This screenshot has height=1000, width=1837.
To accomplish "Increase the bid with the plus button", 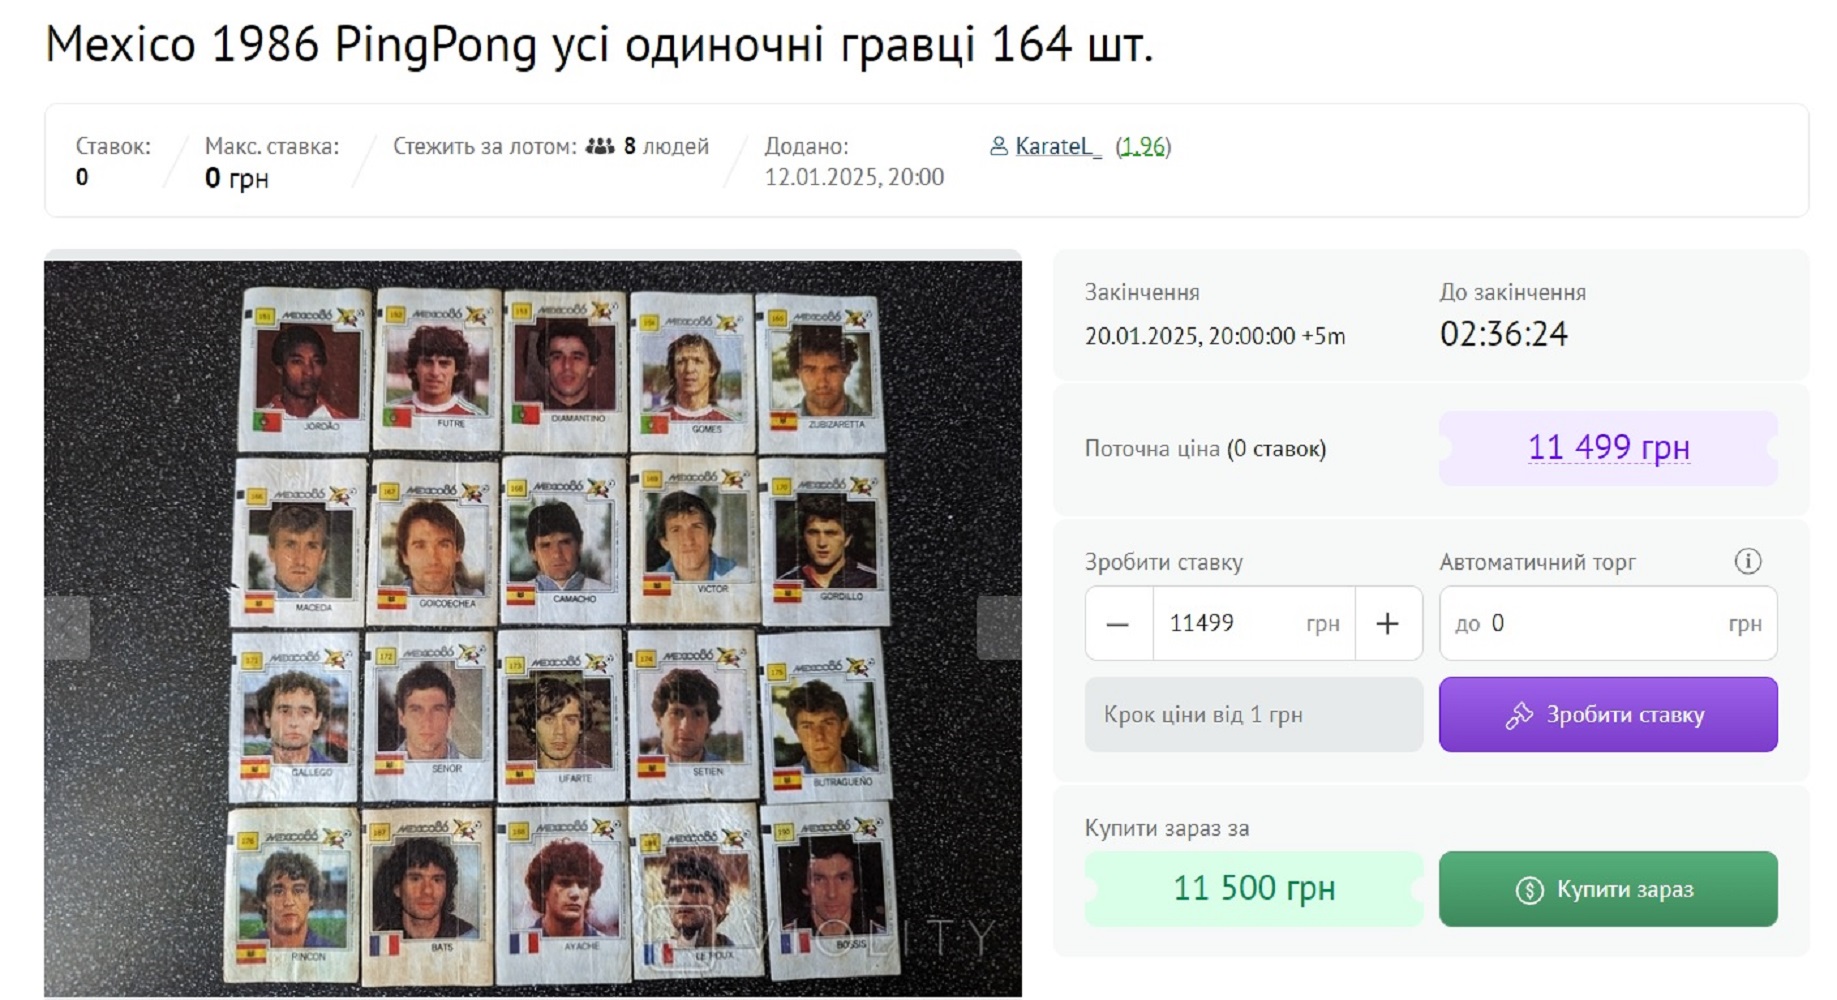I will click(x=1387, y=624).
